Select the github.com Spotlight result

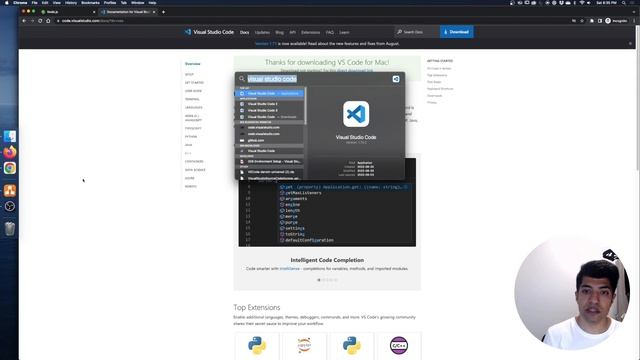tap(270, 140)
